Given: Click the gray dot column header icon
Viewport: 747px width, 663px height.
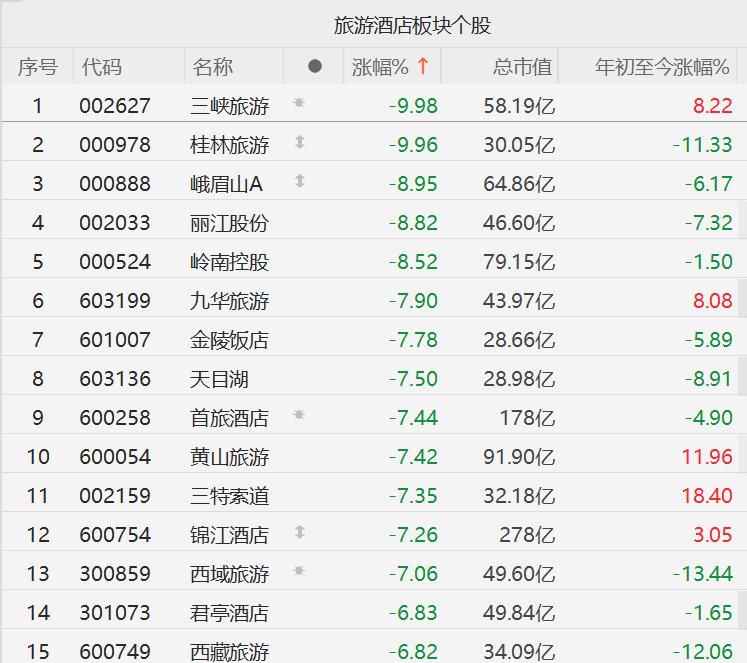Looking at the screenshot, I should (315, 67).
